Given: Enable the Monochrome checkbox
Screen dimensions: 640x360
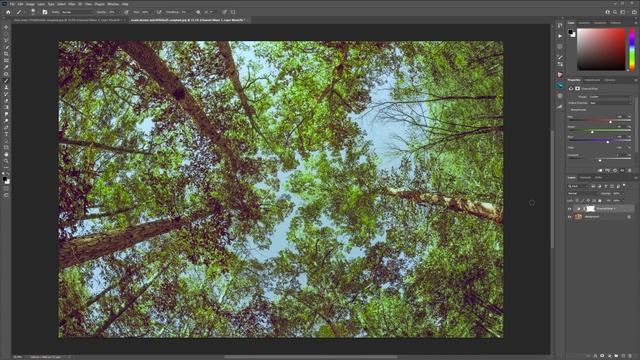Looking at the screenshot, I should click(570, 110).
